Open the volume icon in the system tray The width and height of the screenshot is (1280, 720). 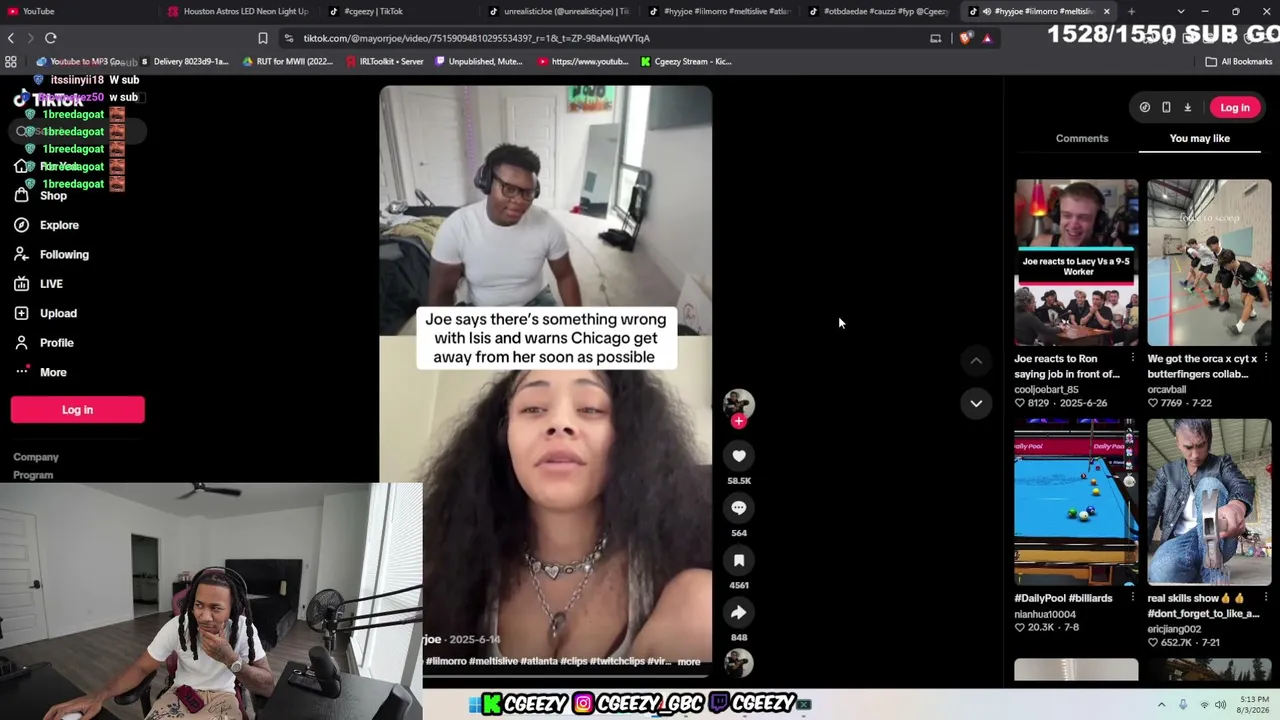pos(1220,705)
